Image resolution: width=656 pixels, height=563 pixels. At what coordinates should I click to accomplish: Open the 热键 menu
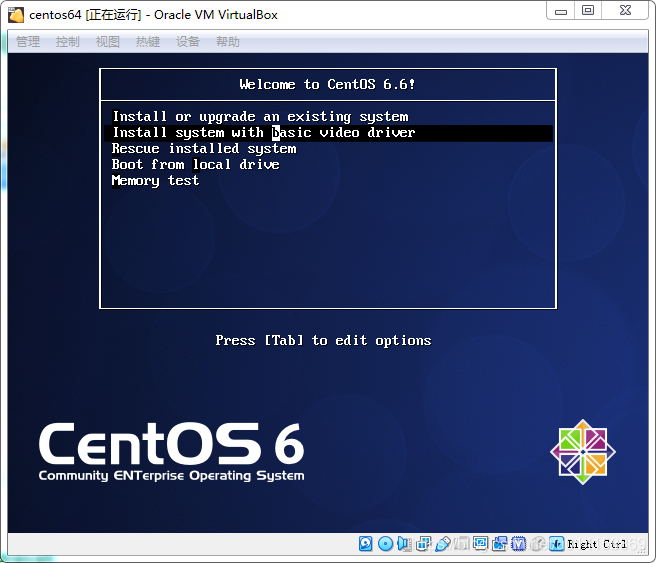click(148, 42)
